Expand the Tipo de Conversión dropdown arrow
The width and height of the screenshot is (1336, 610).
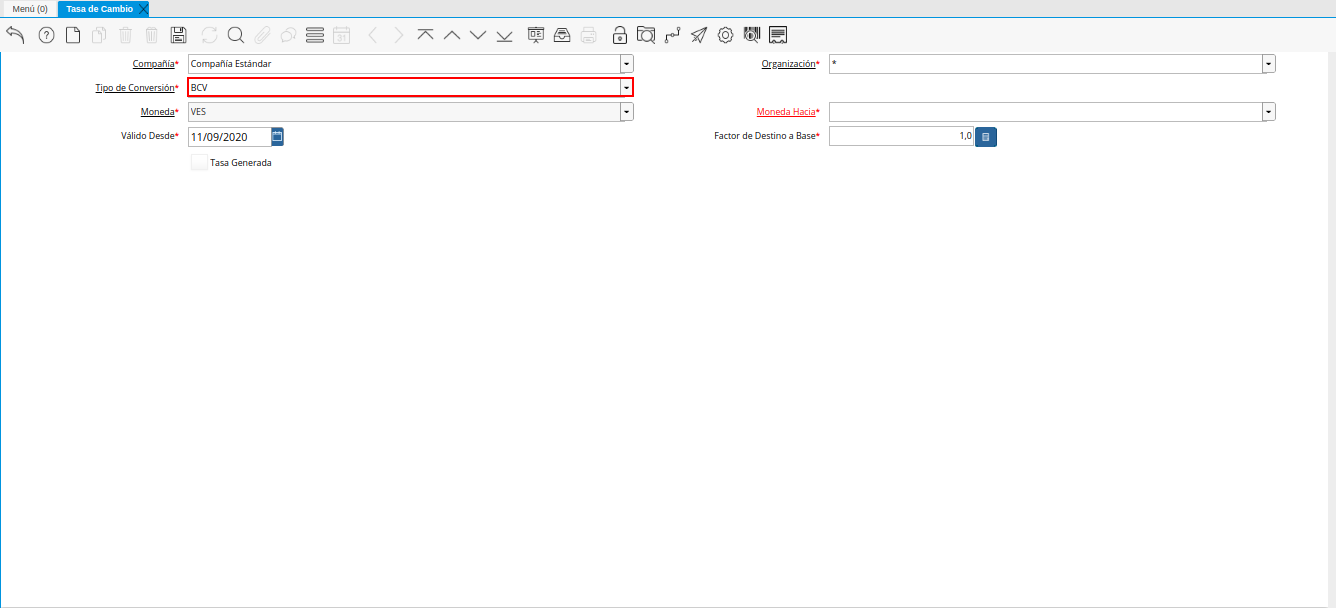(627, 88)
